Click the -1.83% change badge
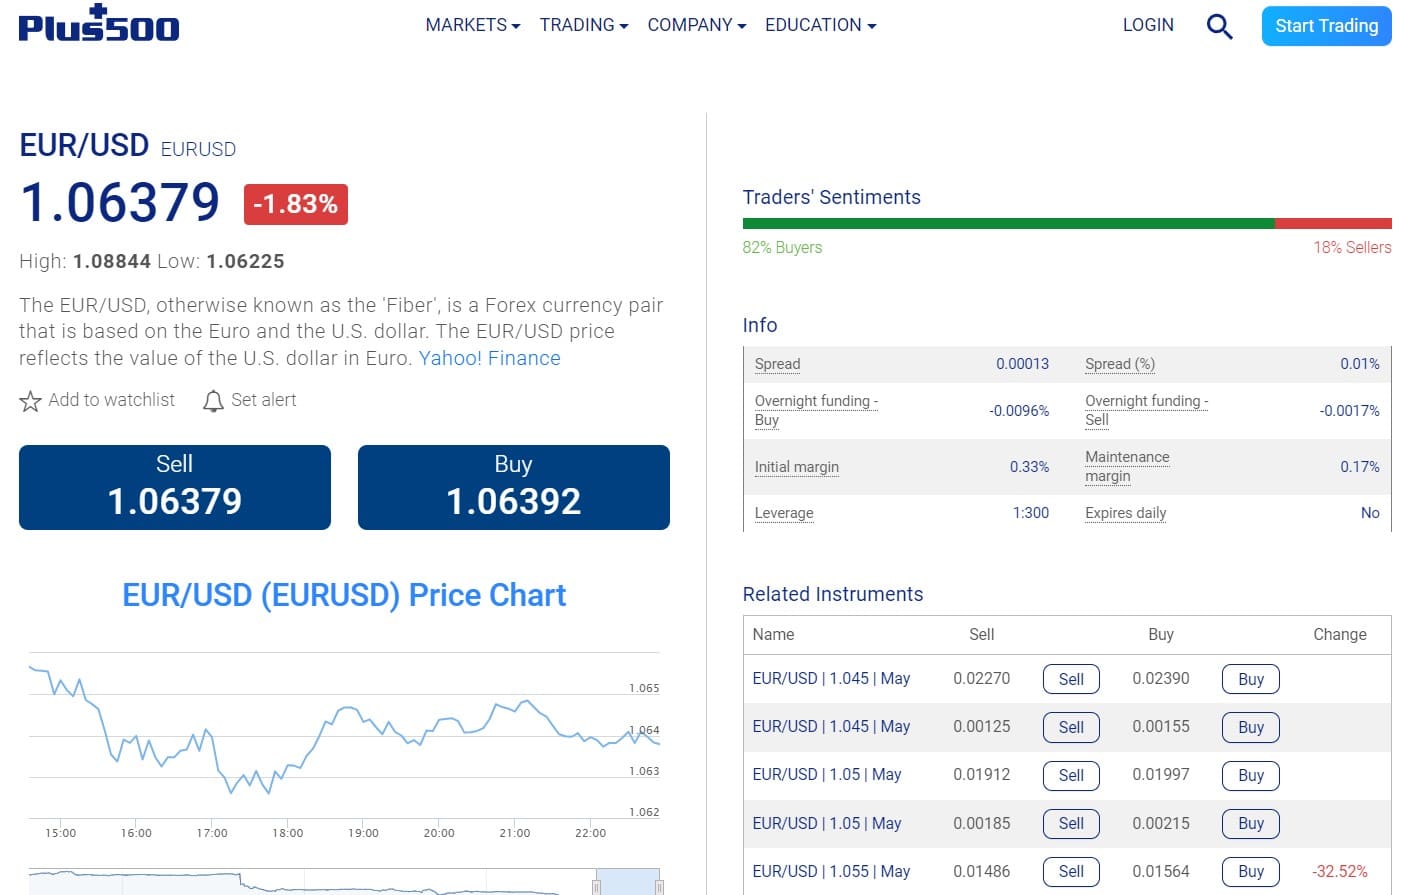 point(296,204)
